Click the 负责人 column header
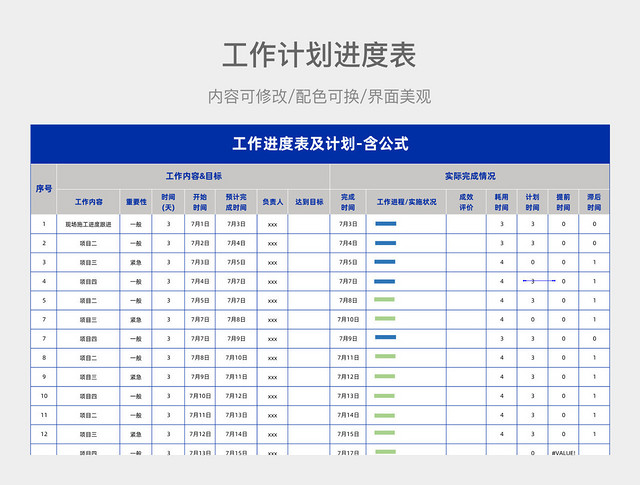640x485 pixels. coord(273,202)
